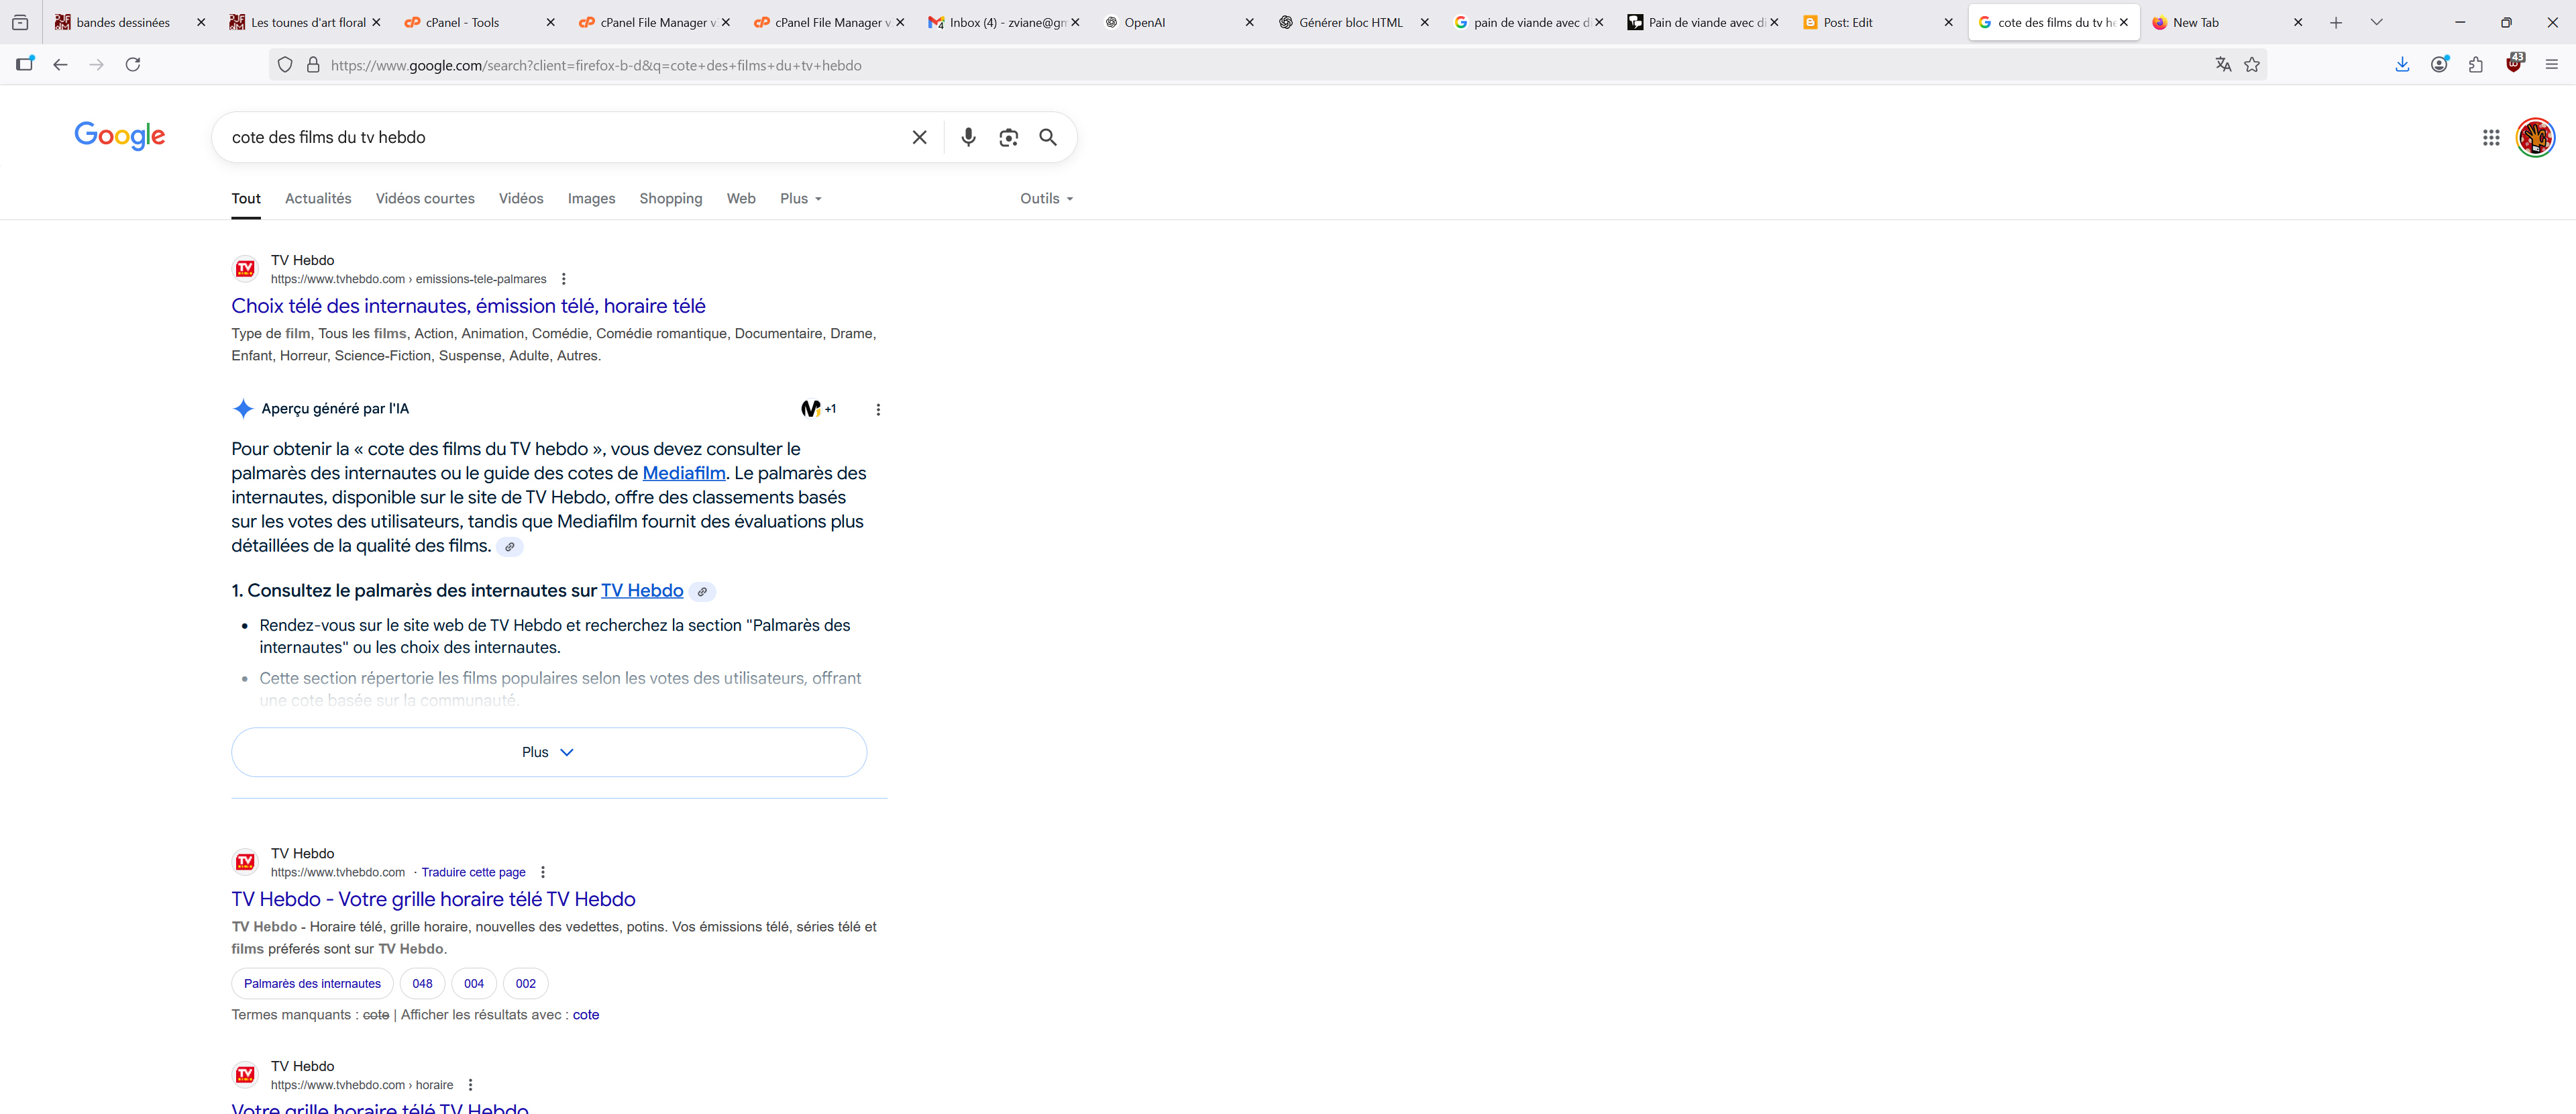Click into the Google search input field

click(x=560, y=137)
